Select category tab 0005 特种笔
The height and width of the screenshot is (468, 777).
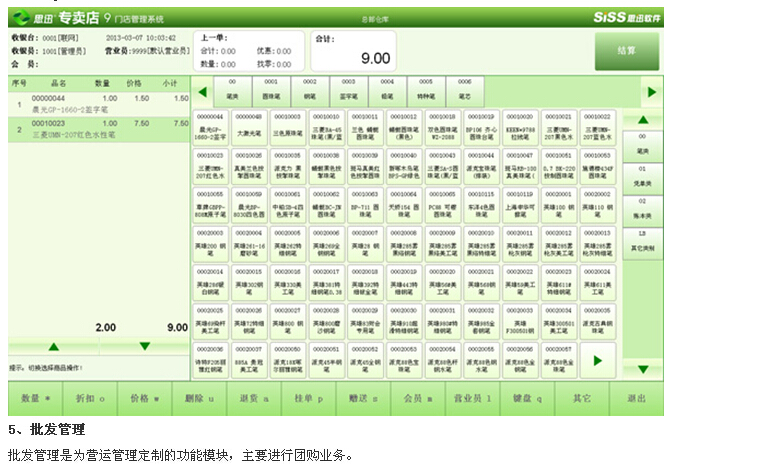pyautogui.click(x=426, y=88)
